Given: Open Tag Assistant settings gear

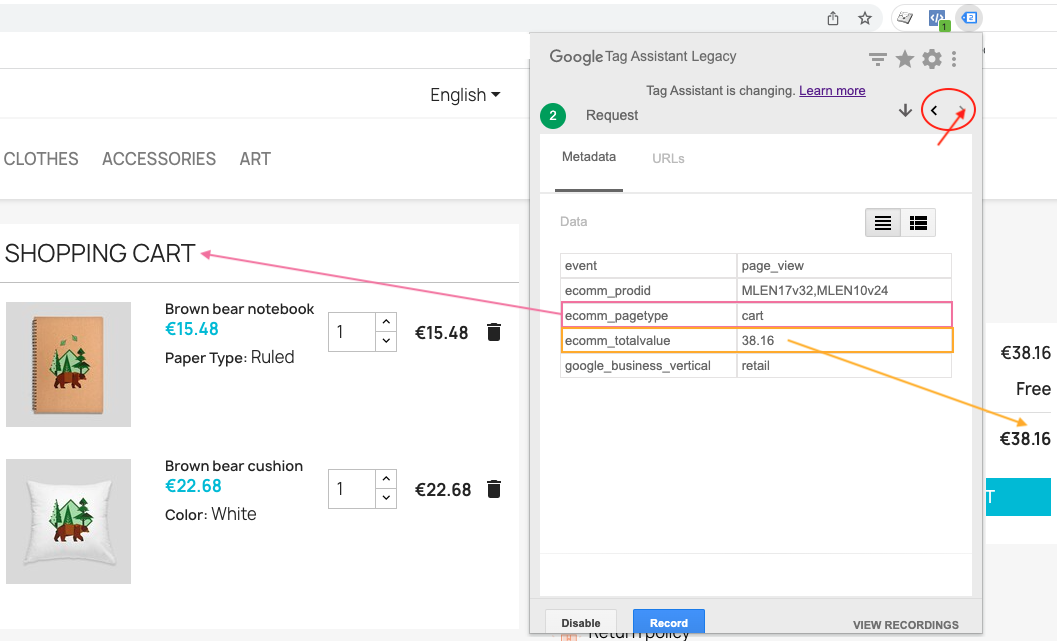Looking at the screenshot, I should [931, 59].
